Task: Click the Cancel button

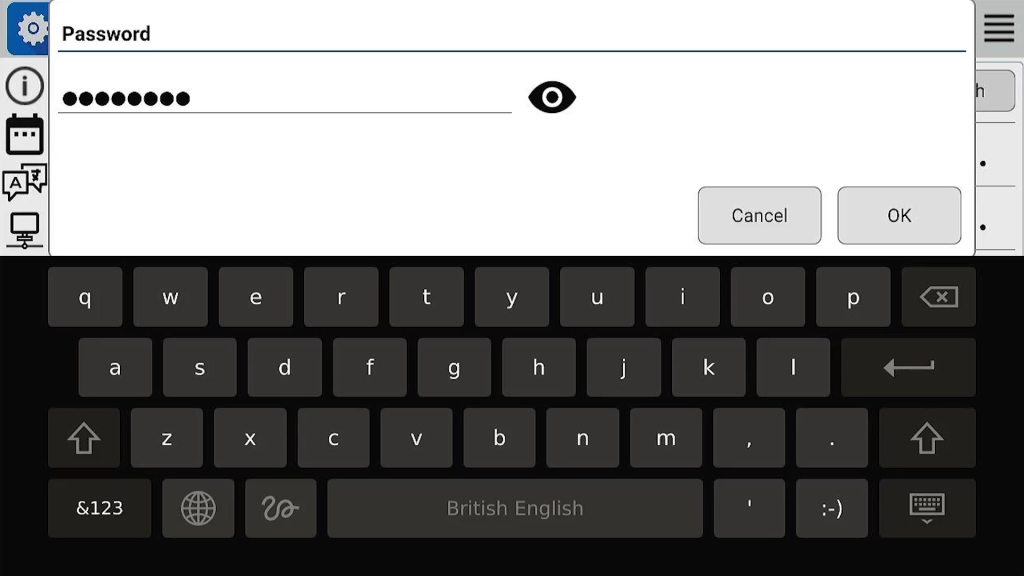Action: pos(760,216)
